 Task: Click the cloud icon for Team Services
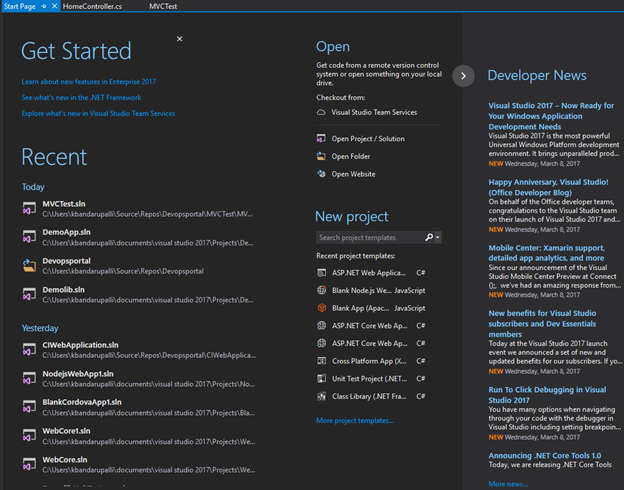[321, 112]
